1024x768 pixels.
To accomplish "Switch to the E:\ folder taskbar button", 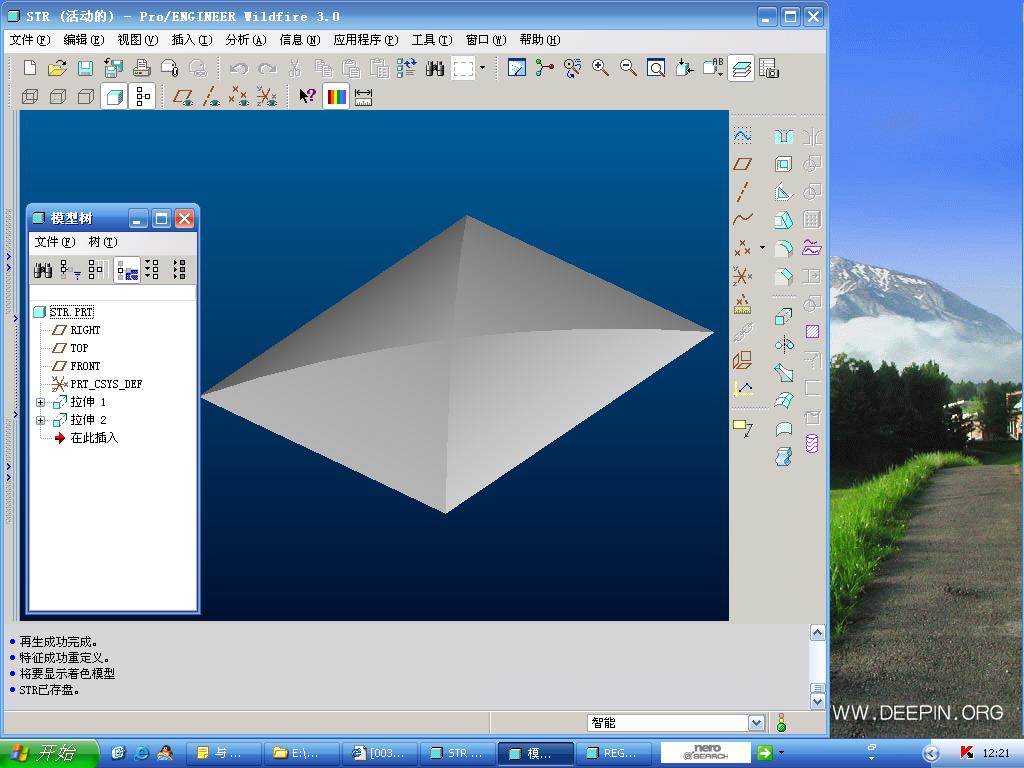I will click(x=301, y=753).
